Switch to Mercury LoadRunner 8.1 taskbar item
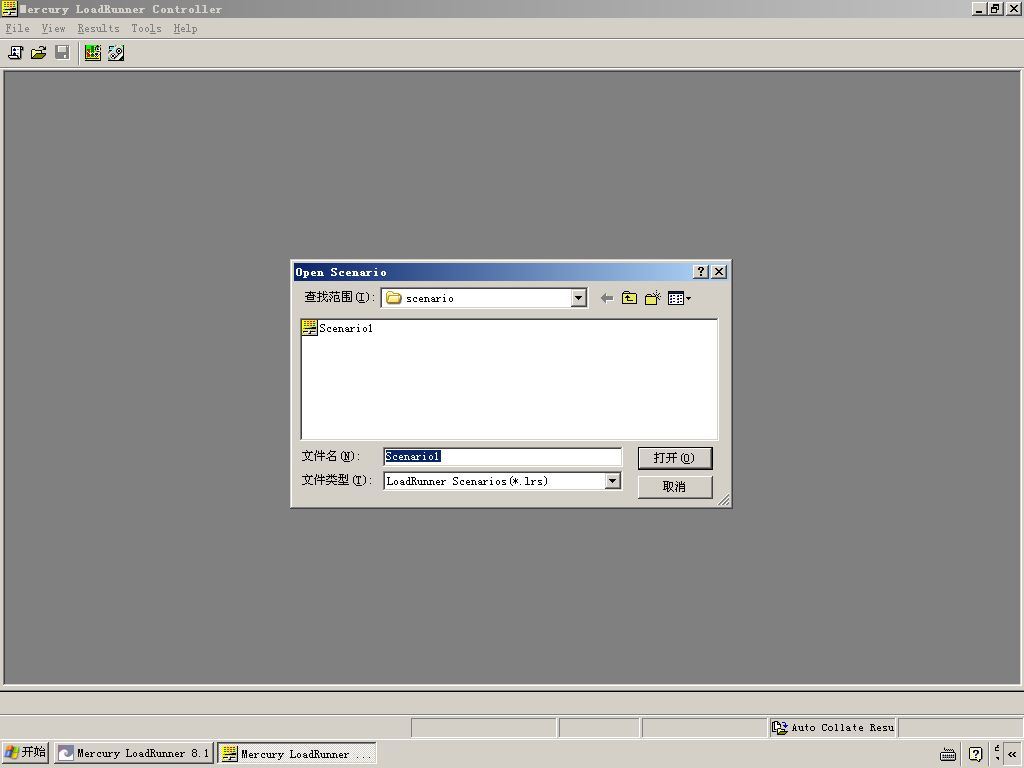The height and width of the screenshot is (768, 1024). [134, 753]
